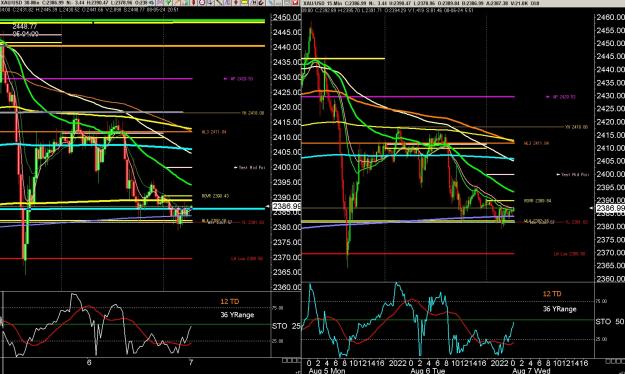The width and height of the screenshot is (625, 374).
Task: Click the purple HP level label, left chart
Action: [239, 79]
